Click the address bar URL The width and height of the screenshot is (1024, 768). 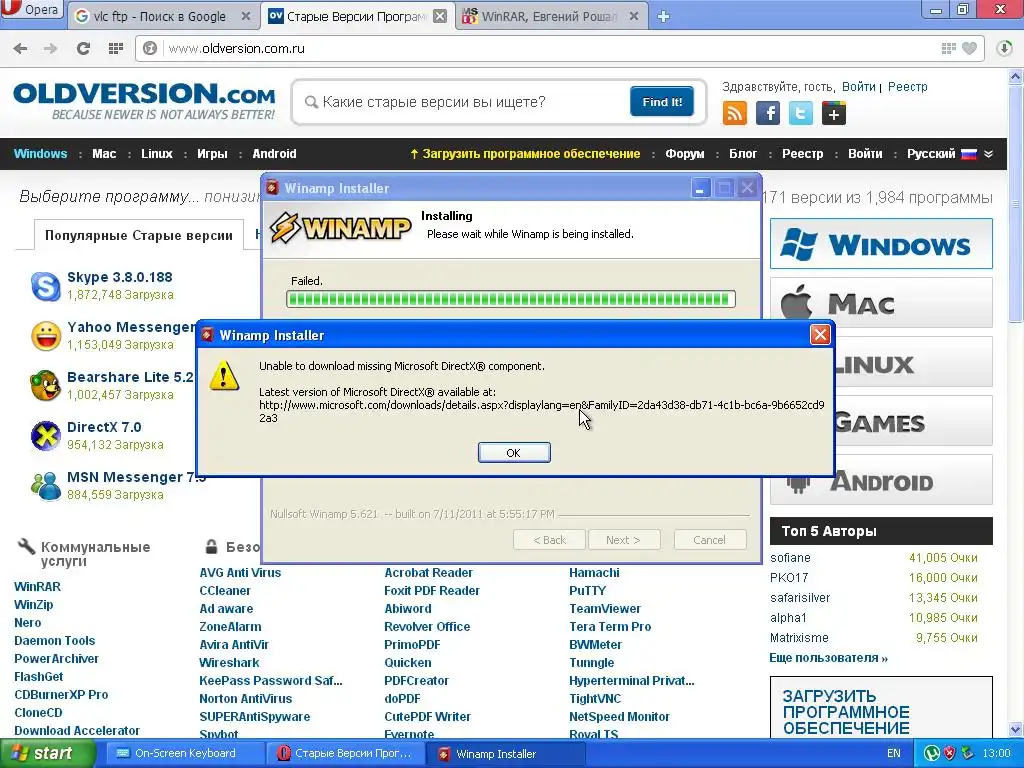tap(236, 48)
